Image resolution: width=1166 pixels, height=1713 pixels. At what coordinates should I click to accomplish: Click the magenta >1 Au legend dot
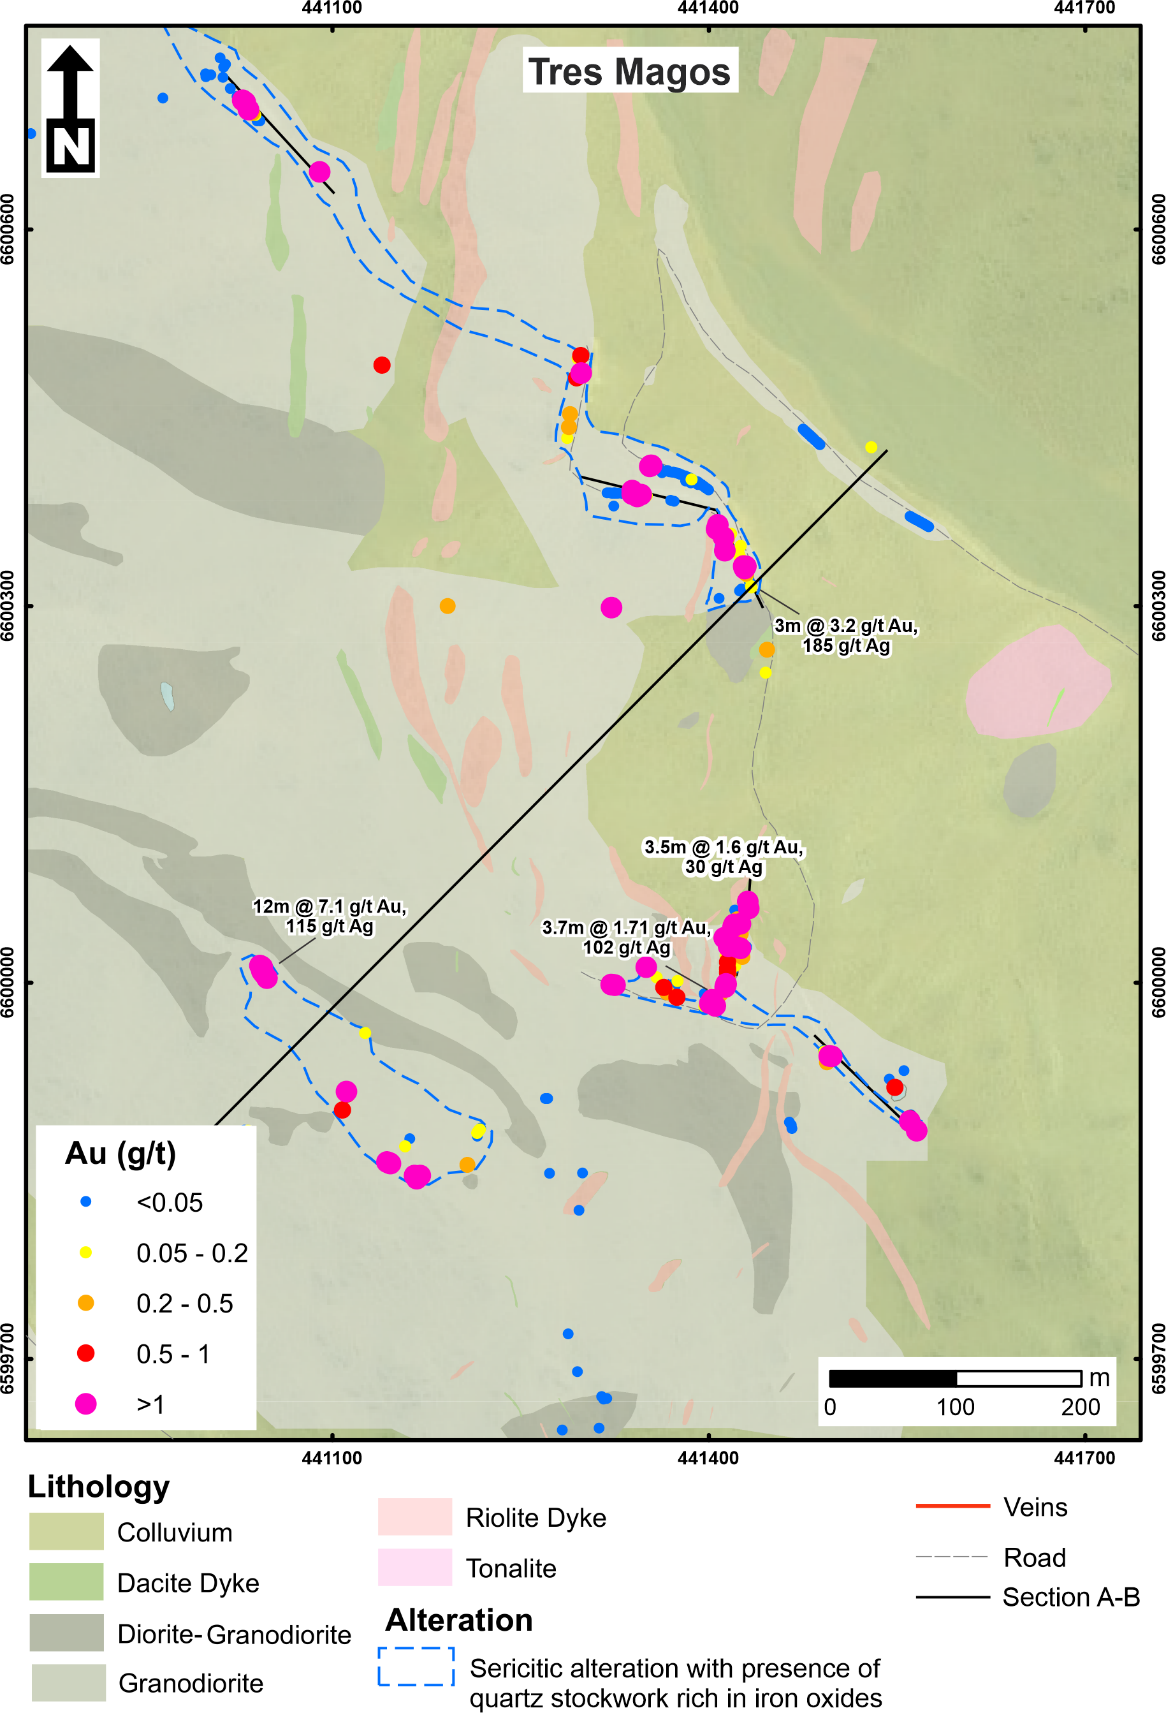pyautogui.click(x=86, y=1404)
